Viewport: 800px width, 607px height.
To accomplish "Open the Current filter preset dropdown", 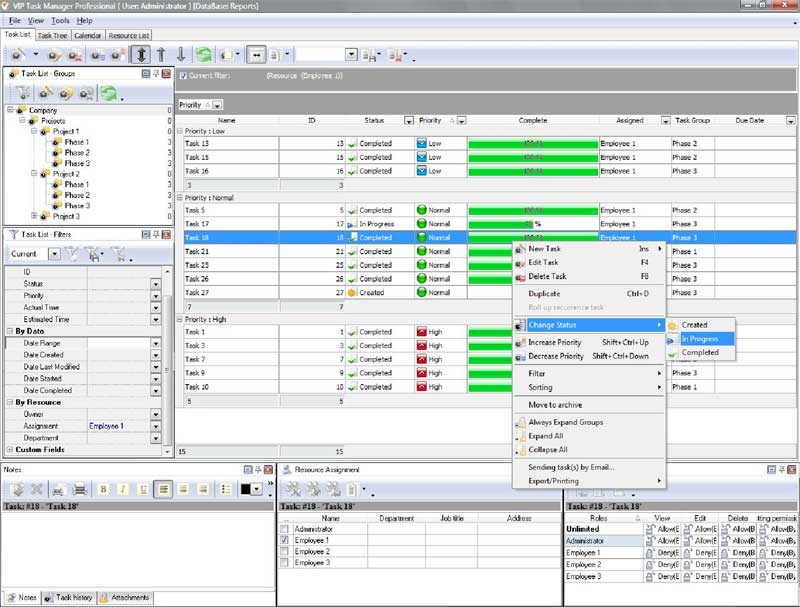I will (x=55, y=254).
